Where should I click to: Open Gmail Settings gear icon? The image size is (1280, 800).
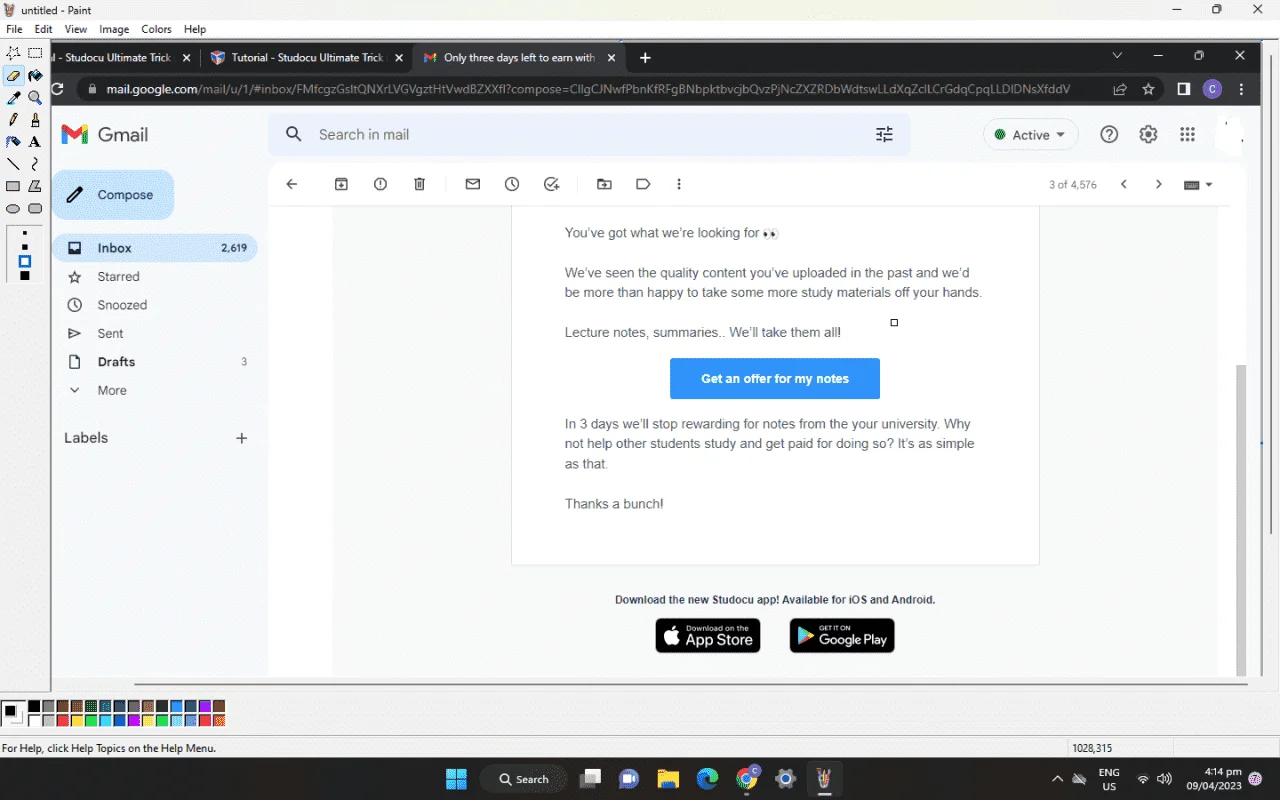(1148, 135)
